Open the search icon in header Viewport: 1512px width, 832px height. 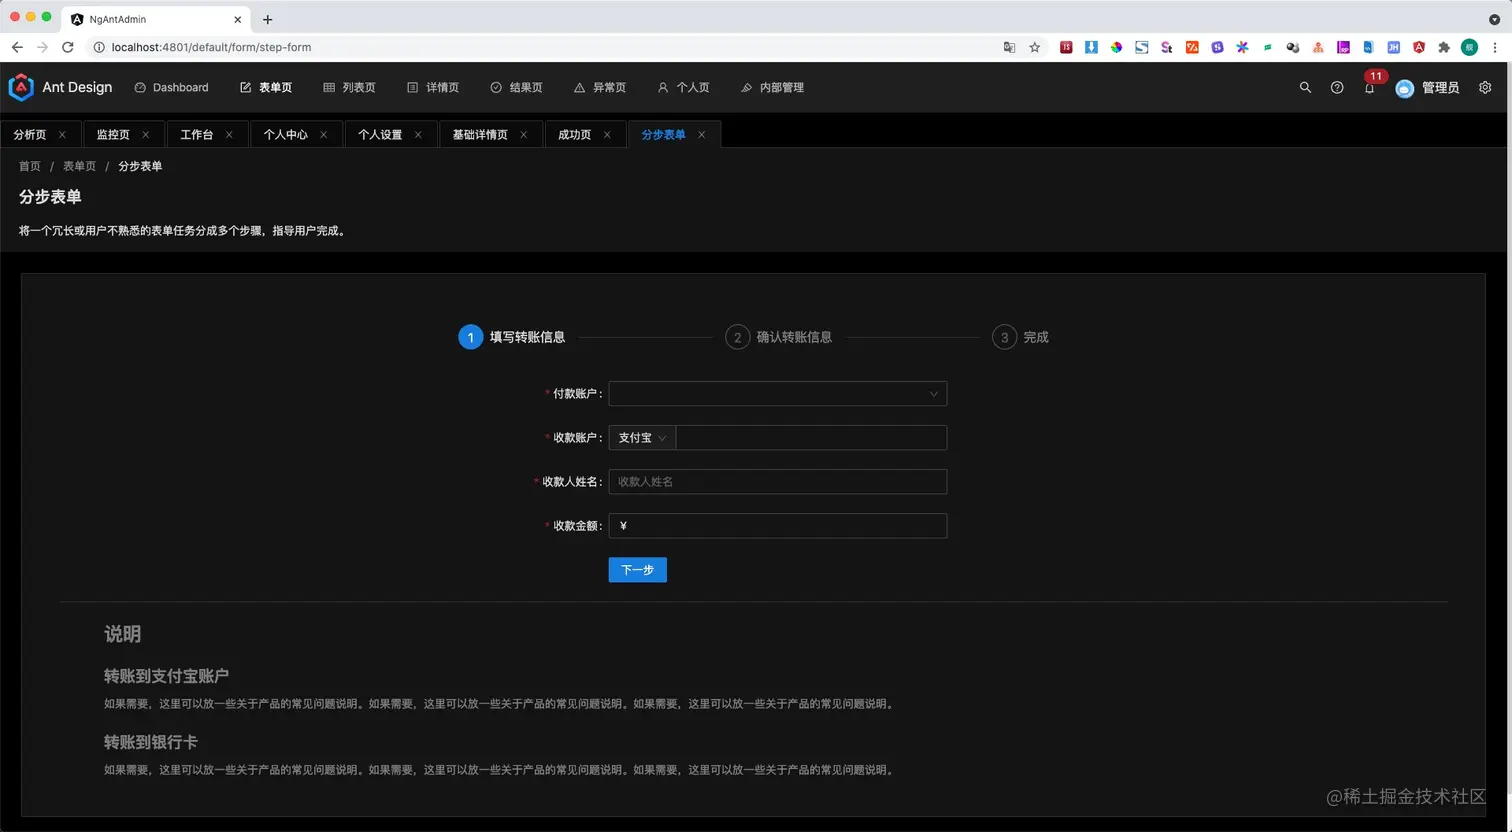(x=1305, y=88)
